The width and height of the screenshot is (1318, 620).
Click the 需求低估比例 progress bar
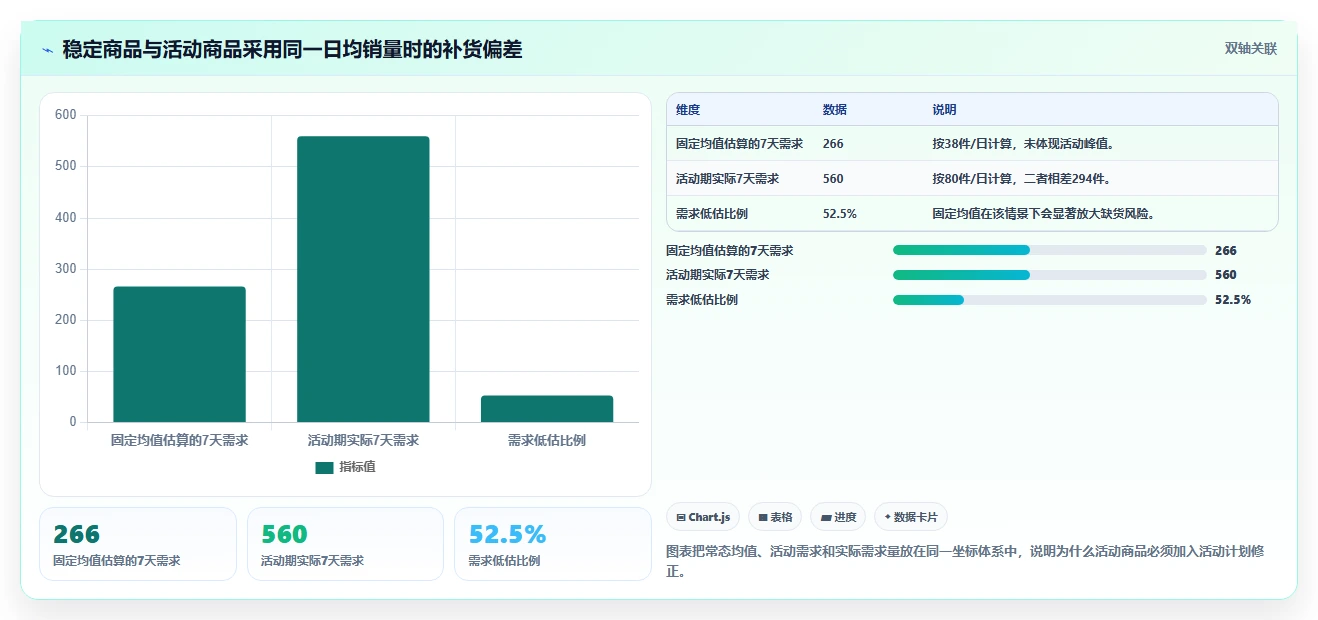(x=1050, y=300)
